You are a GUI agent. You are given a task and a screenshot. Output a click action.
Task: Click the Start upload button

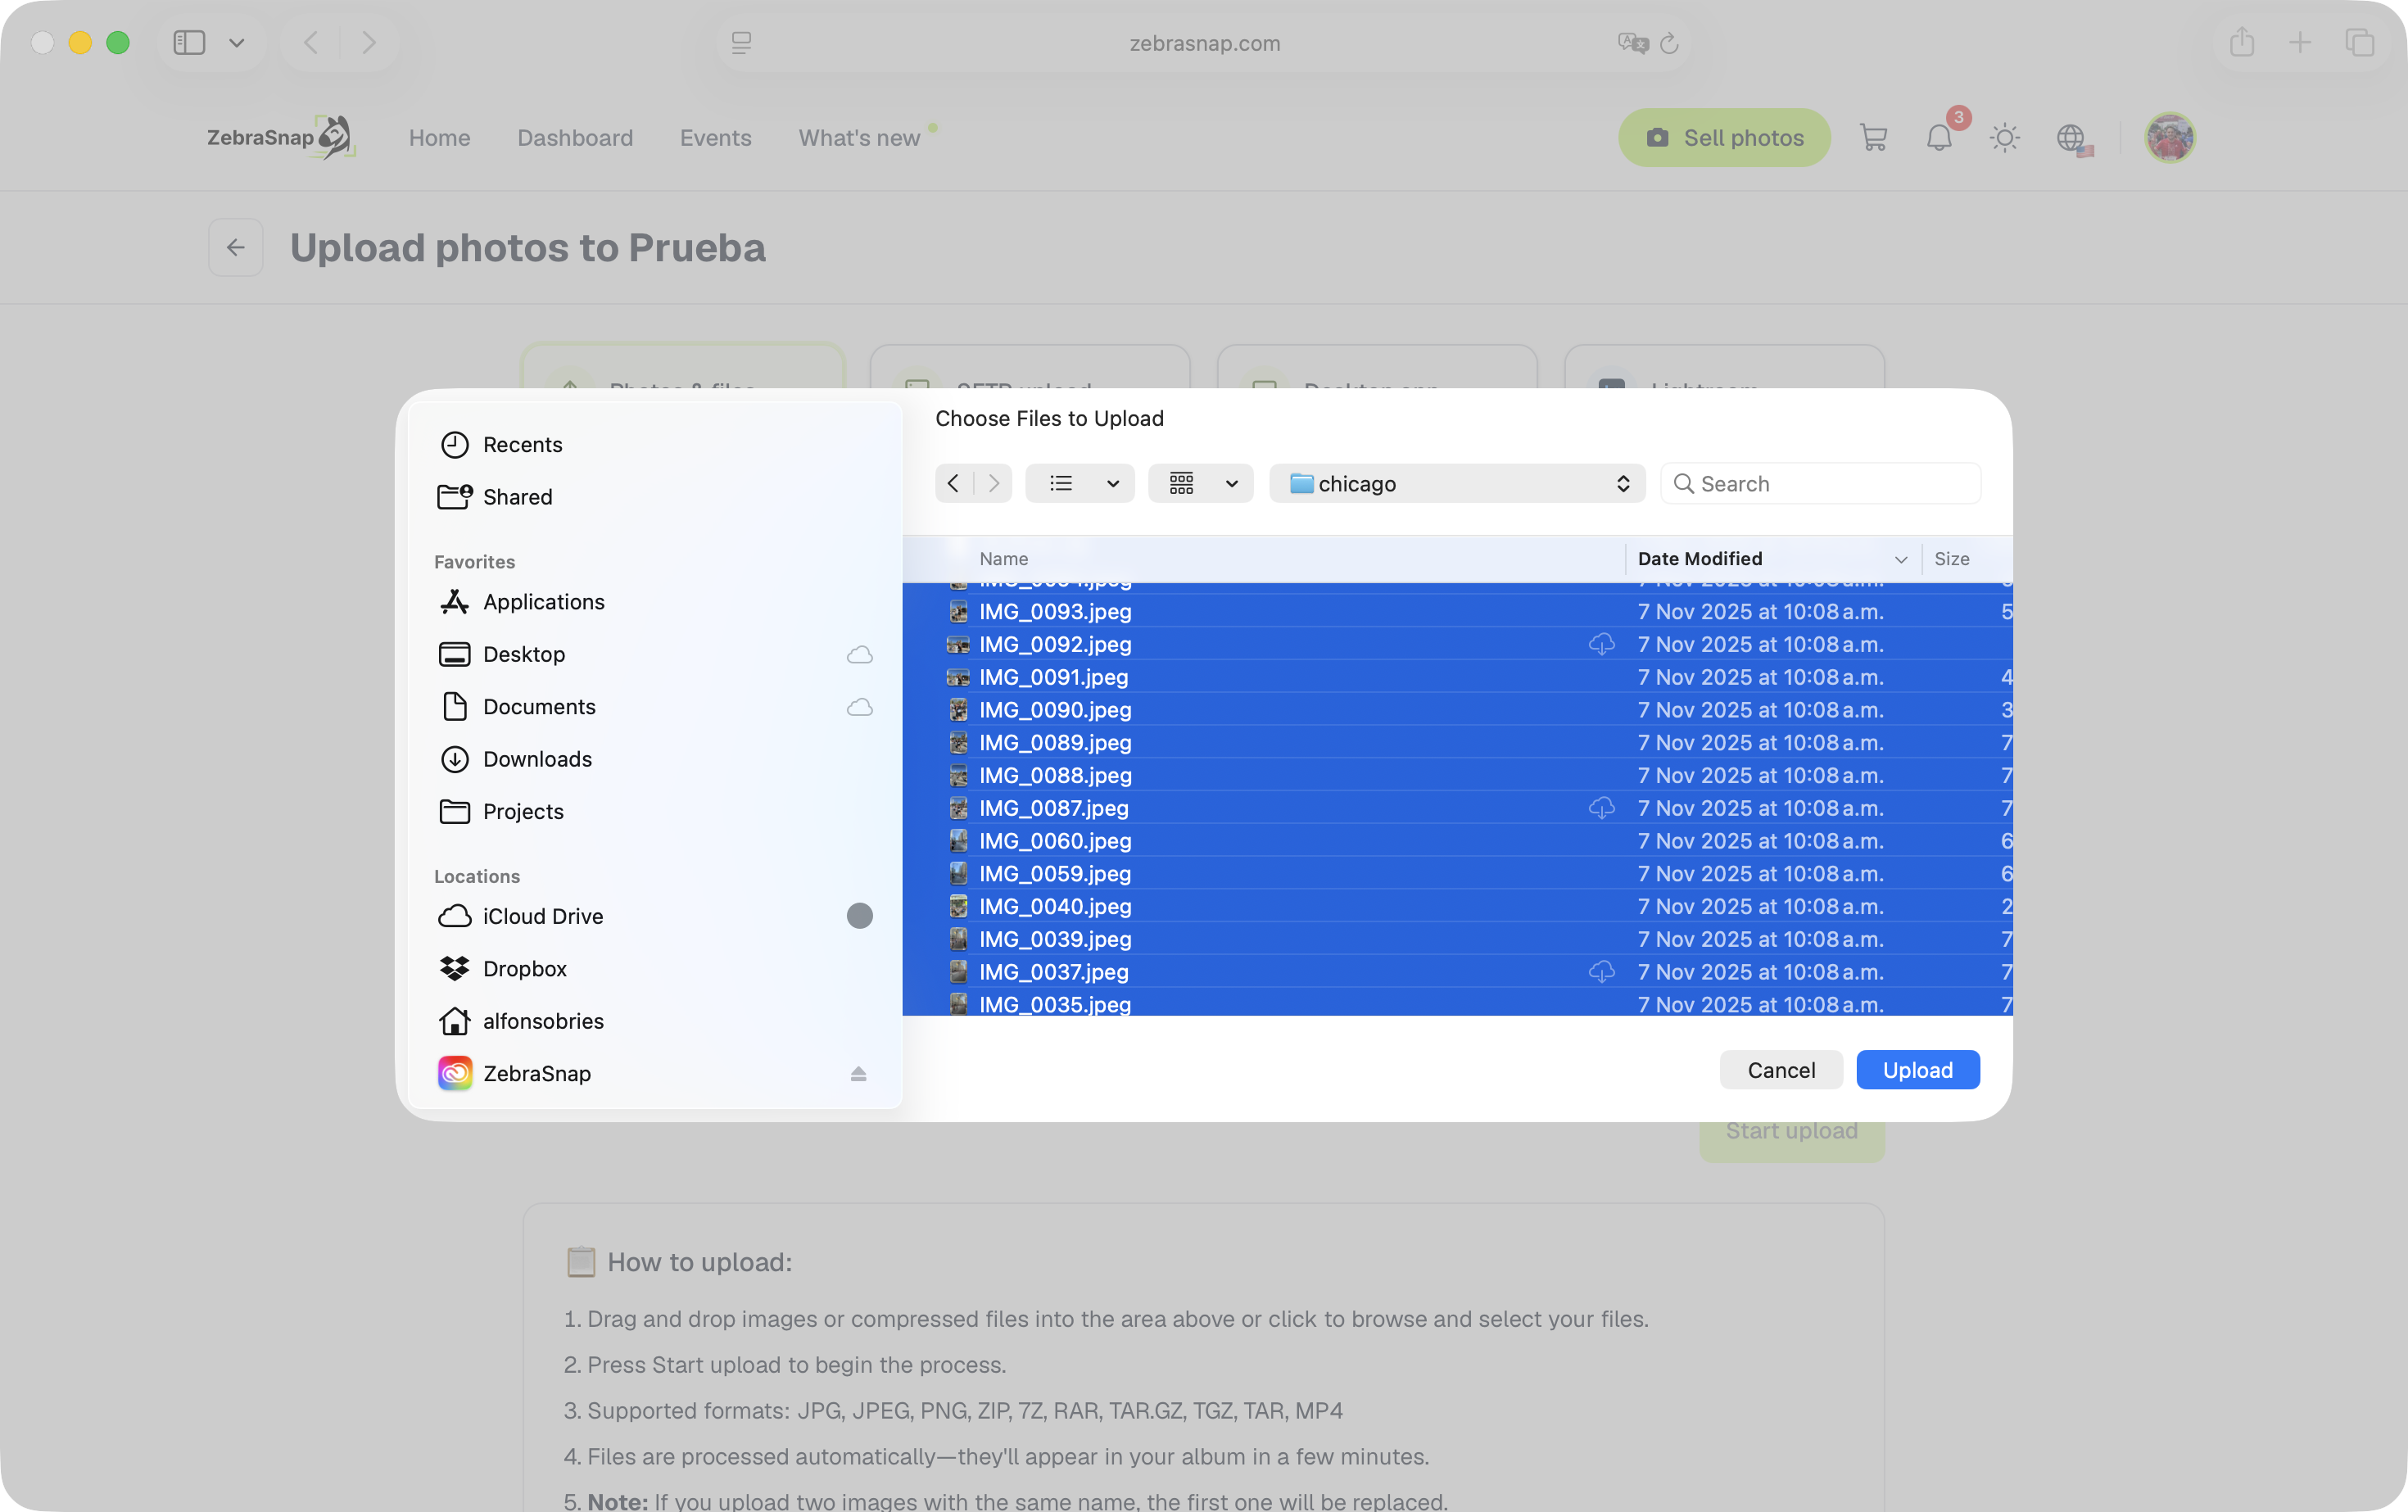click(x=1792, y=1131)
